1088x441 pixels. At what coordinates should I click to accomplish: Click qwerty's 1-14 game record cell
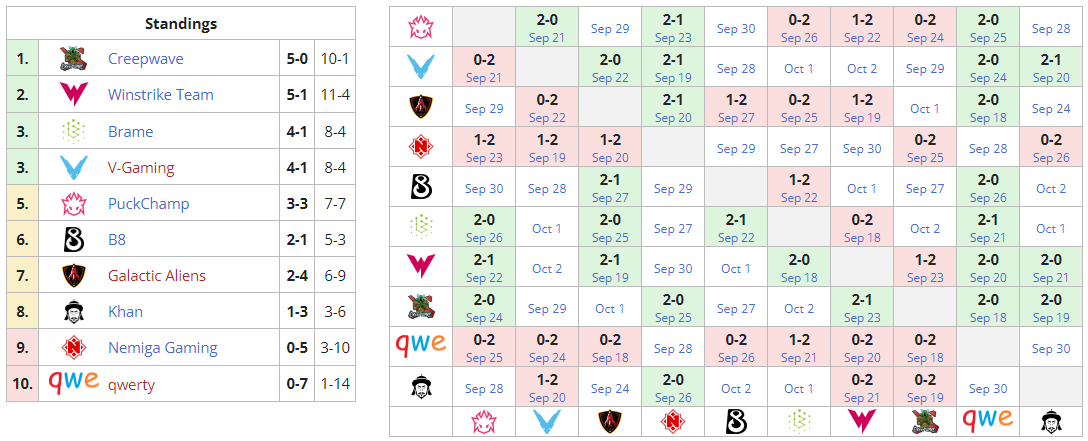[x=334, y=384]
